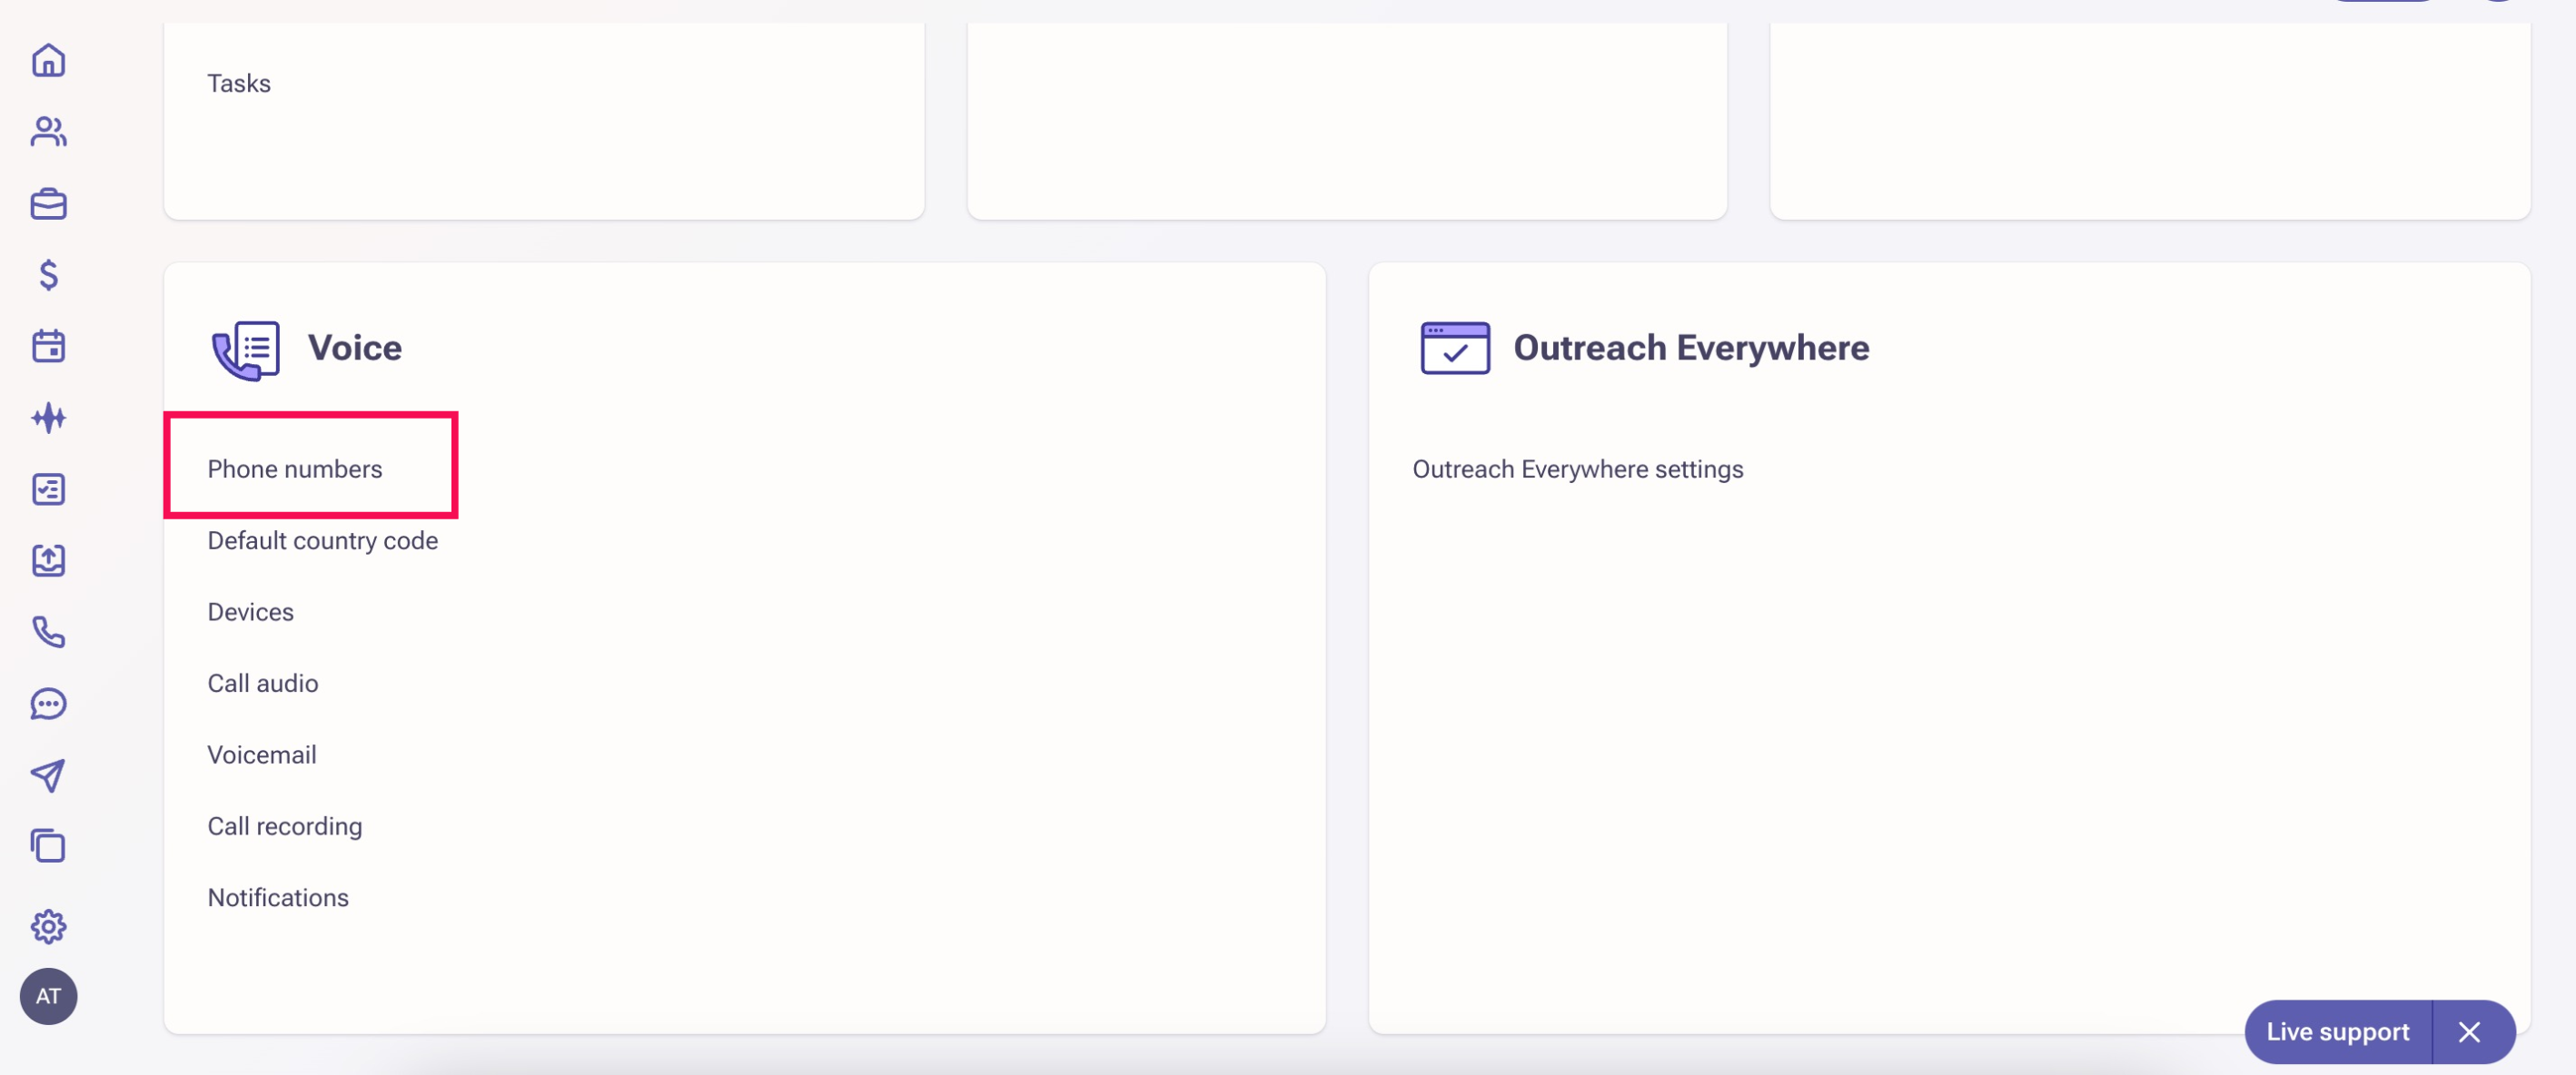This screenshot has height=1075, width=2576.
Task: Select Default country code setting
Action: (322, 541)
